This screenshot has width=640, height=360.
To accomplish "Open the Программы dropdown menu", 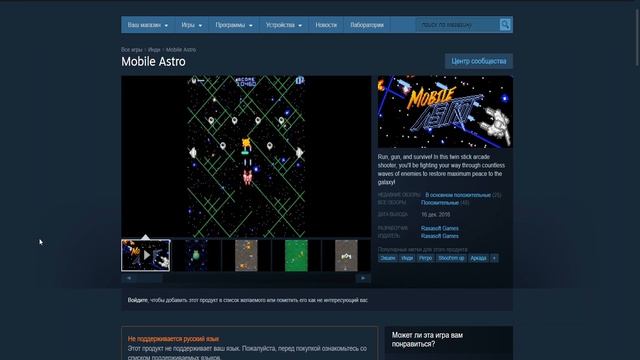I will 233,25.
